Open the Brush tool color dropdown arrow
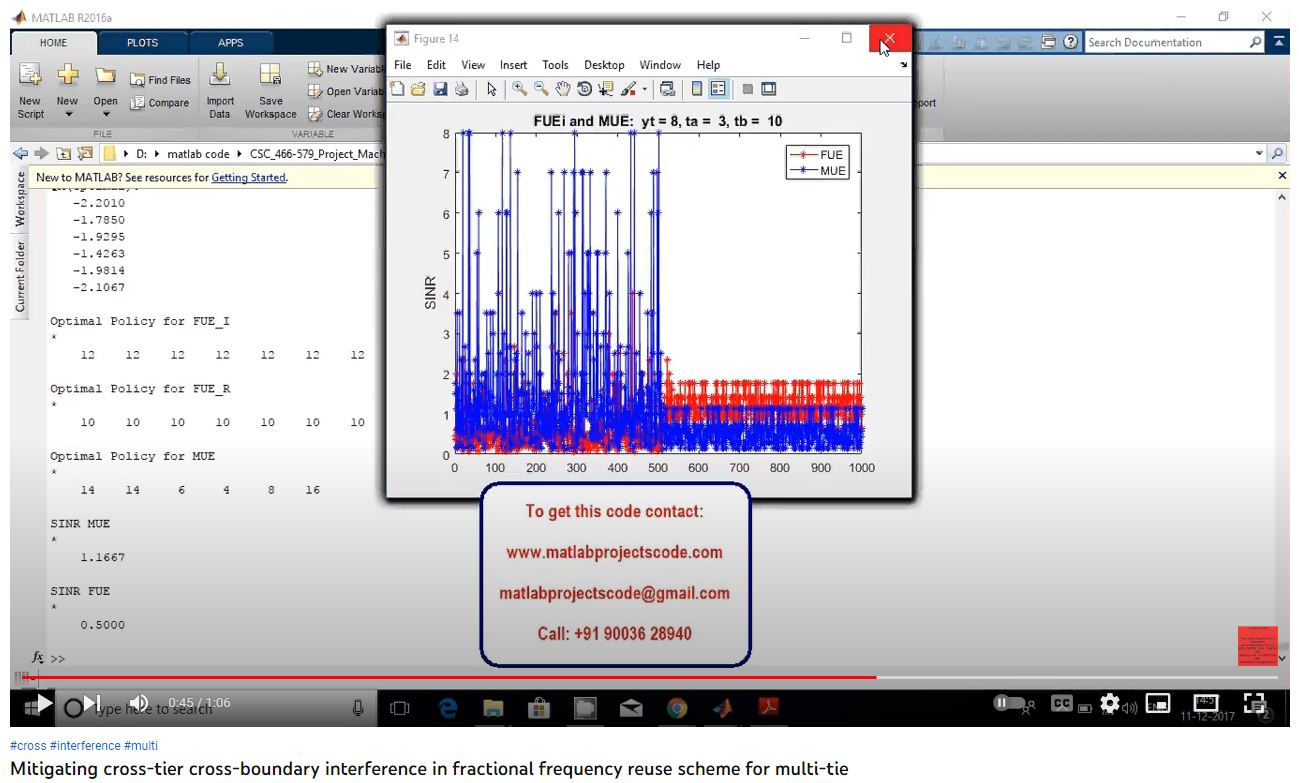The image size is (1299, 783). tap(645, 90)
